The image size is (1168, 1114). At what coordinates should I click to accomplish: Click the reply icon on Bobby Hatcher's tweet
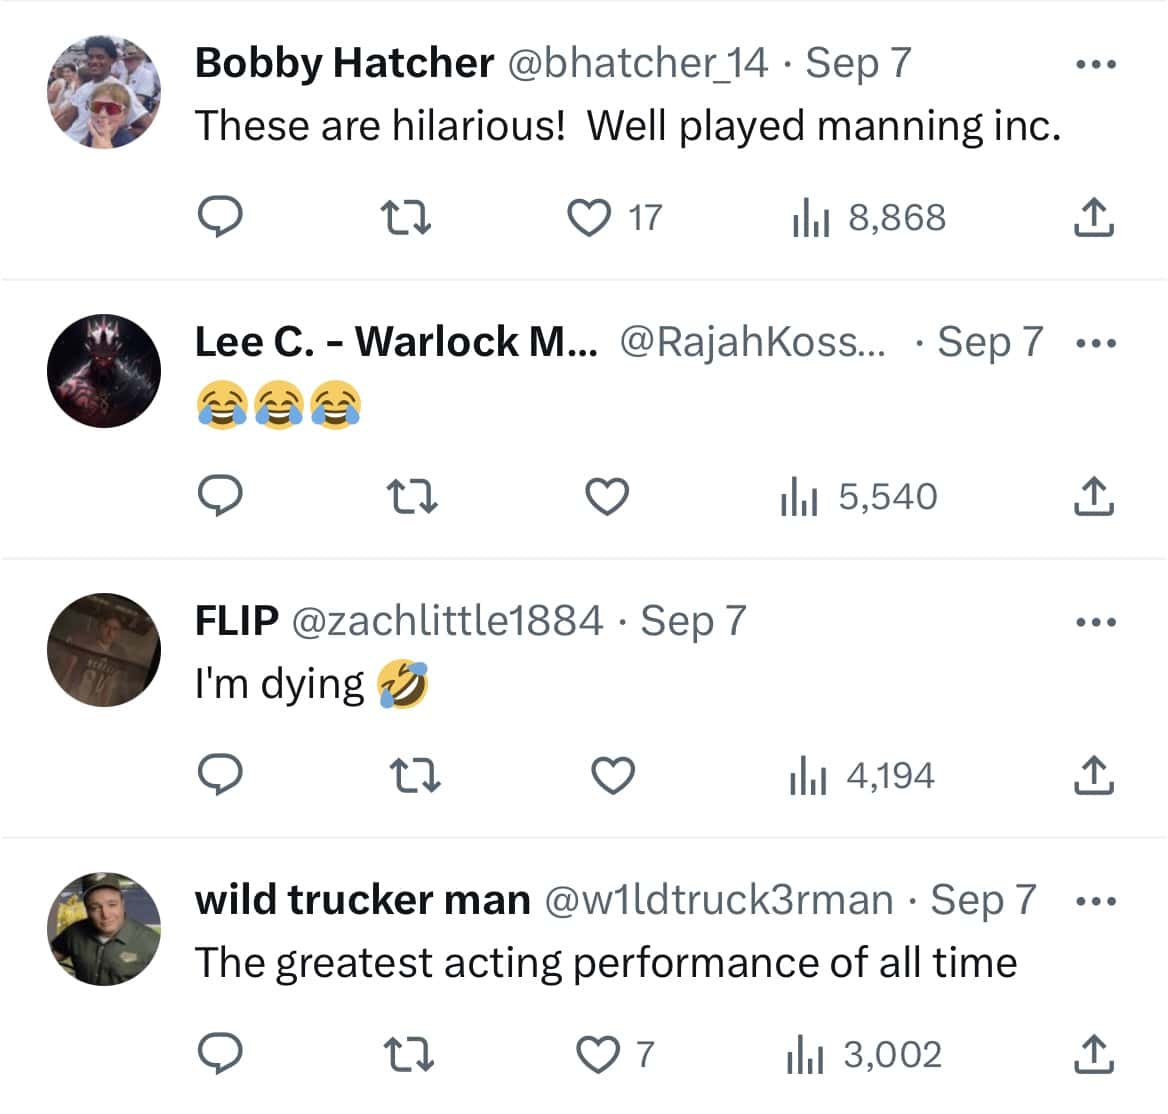click(222, 217)
